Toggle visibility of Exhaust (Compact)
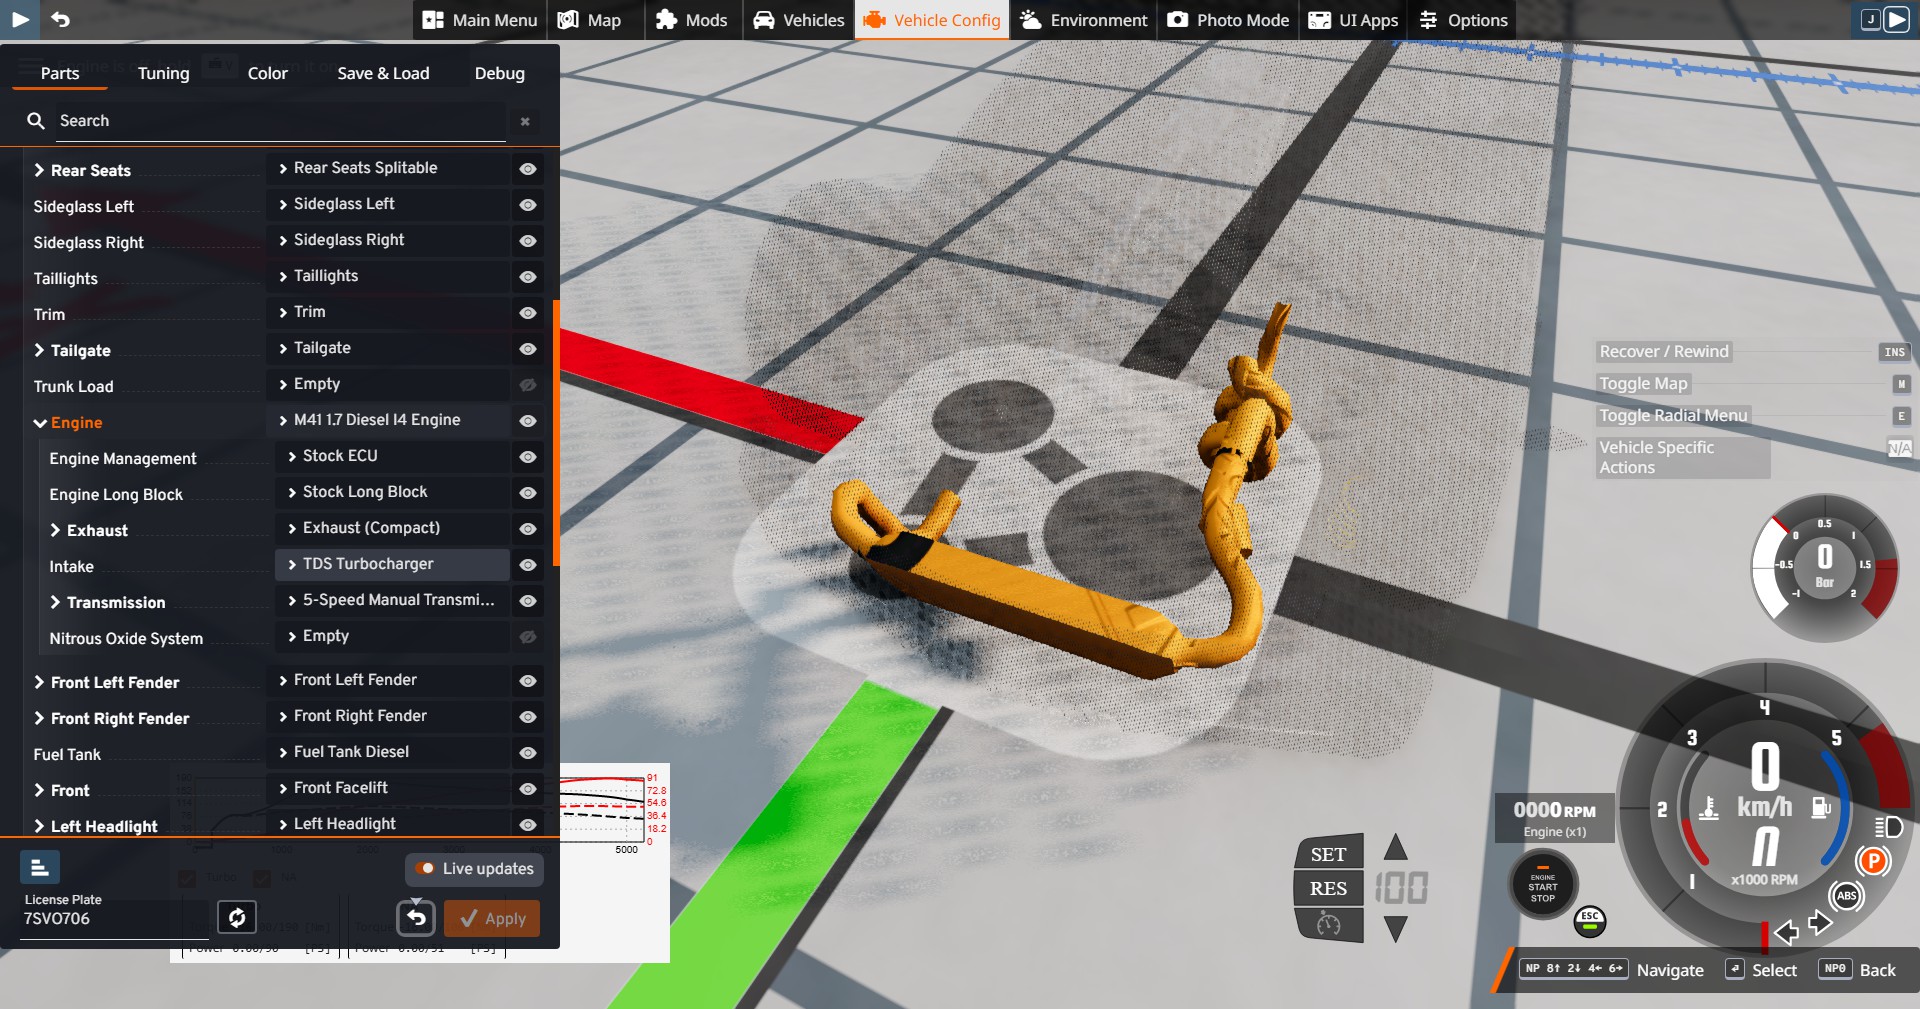1920x1009 pixels. [528, 529]
